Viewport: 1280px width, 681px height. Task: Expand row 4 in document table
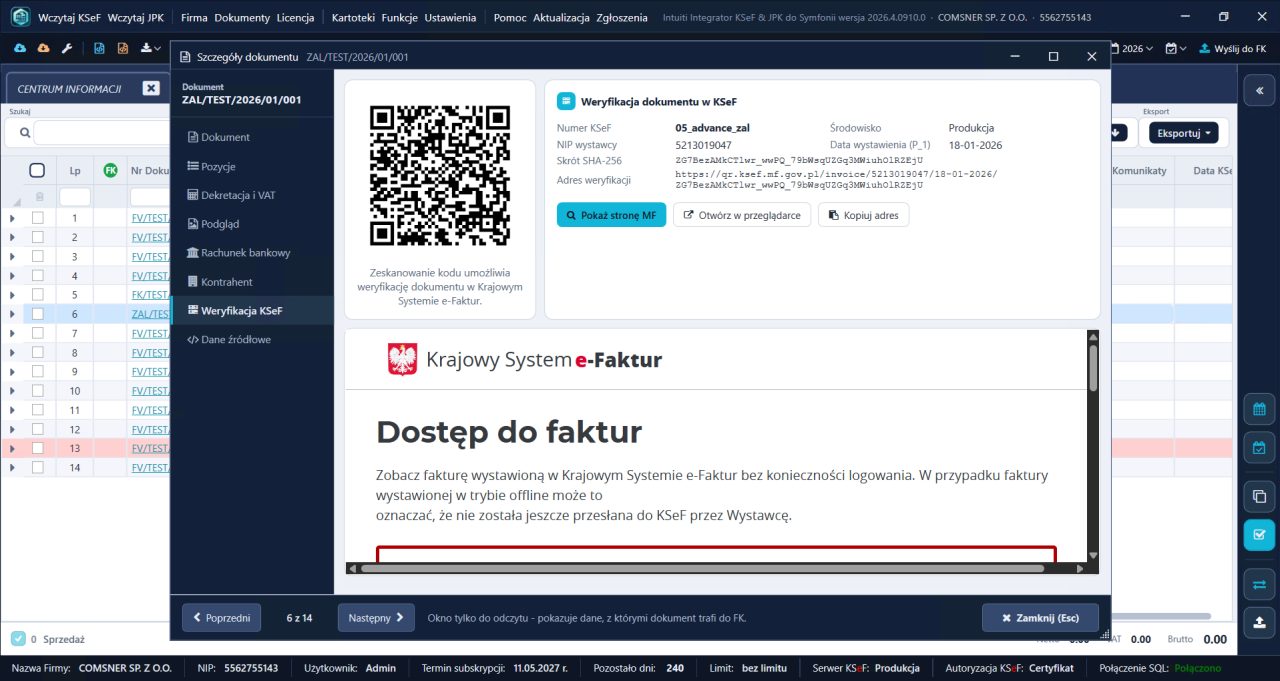pyautogui.click(x=12, y=276)
